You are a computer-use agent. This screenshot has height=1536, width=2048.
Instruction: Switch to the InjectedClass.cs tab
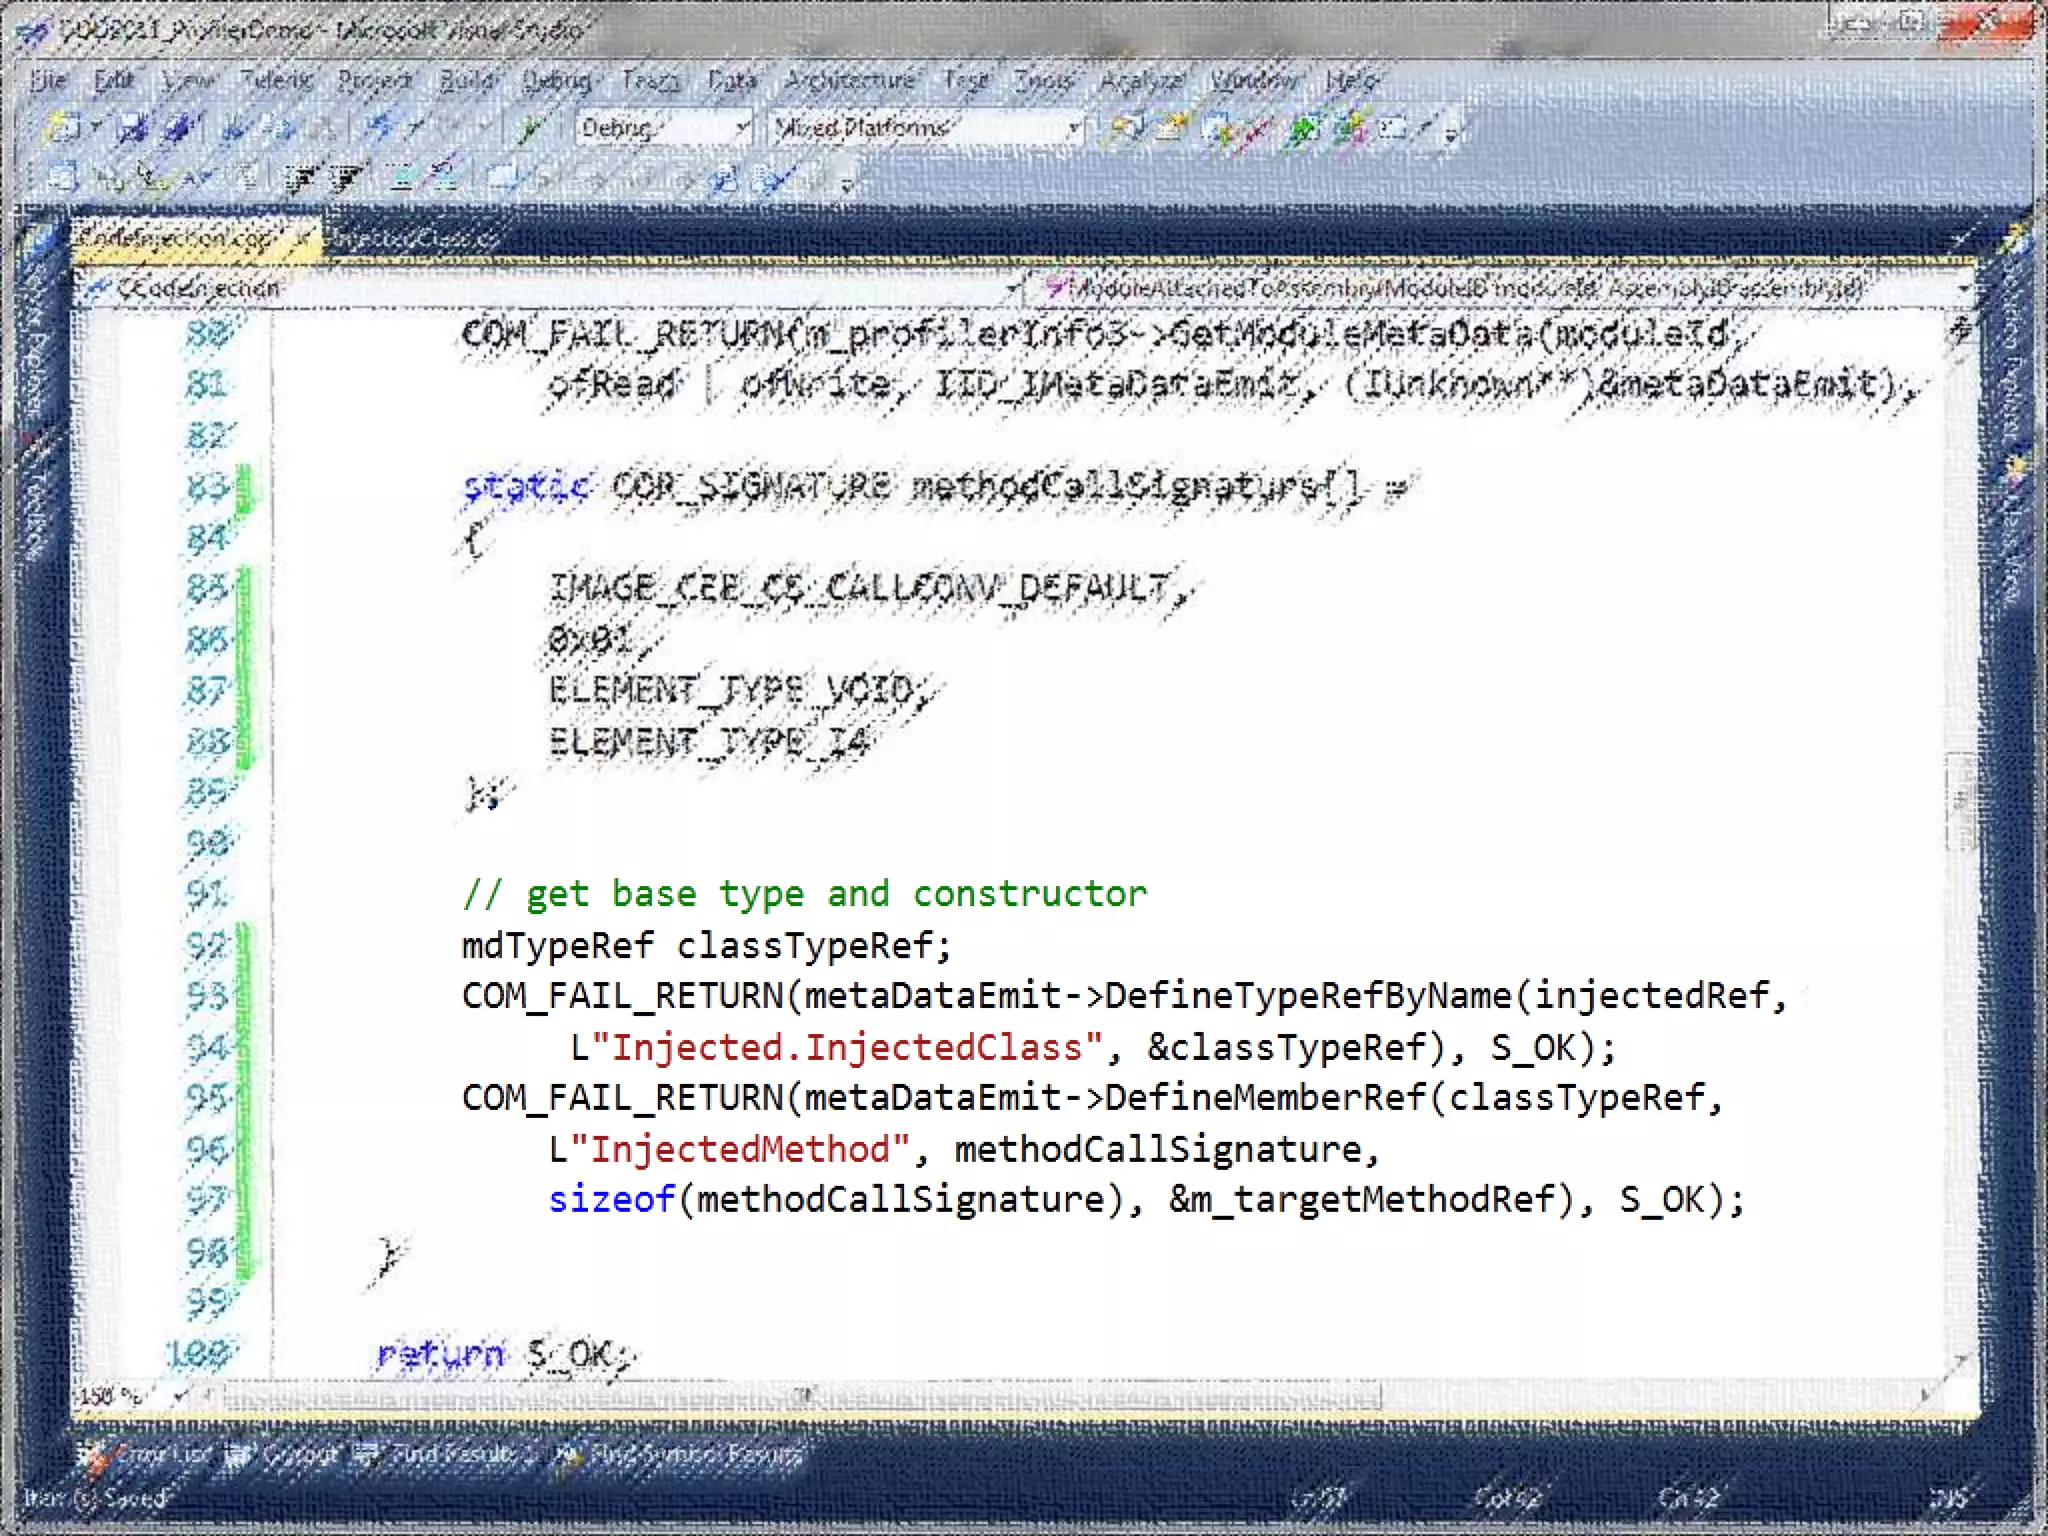(412, 239)
